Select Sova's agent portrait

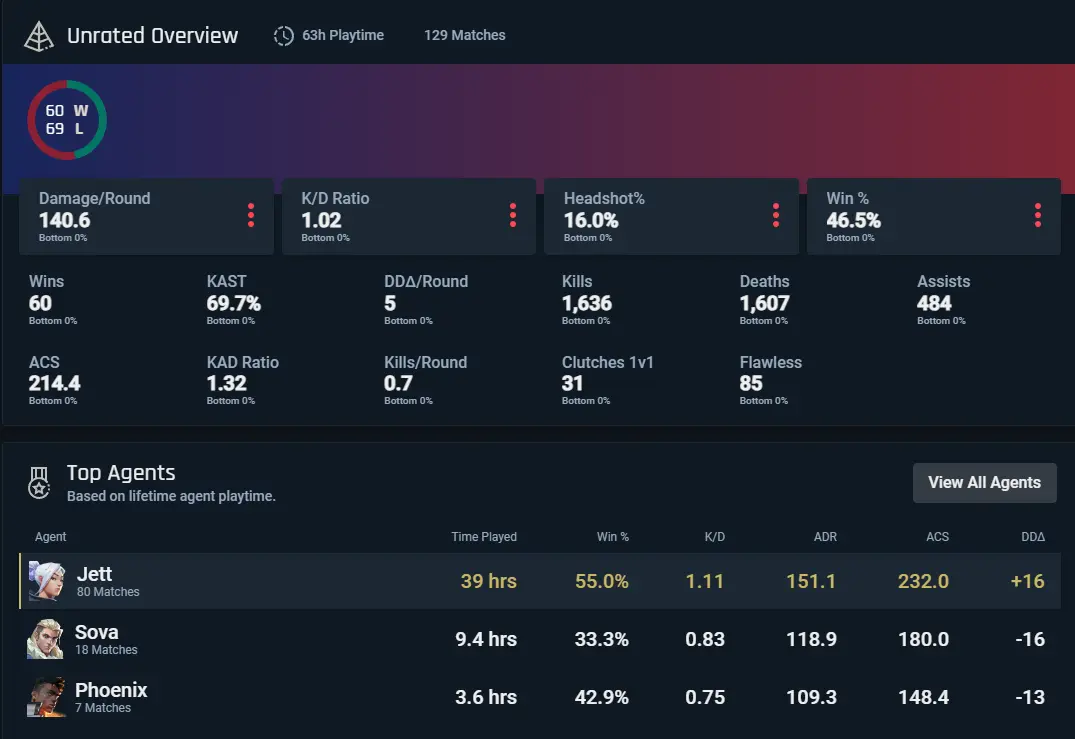[x=46, y=639]
